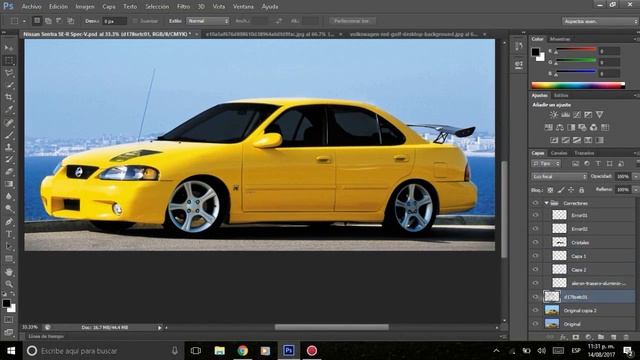Select the Original copia 2 layer thumbnail
Viewport: 640px width, 360px height.
552,310
